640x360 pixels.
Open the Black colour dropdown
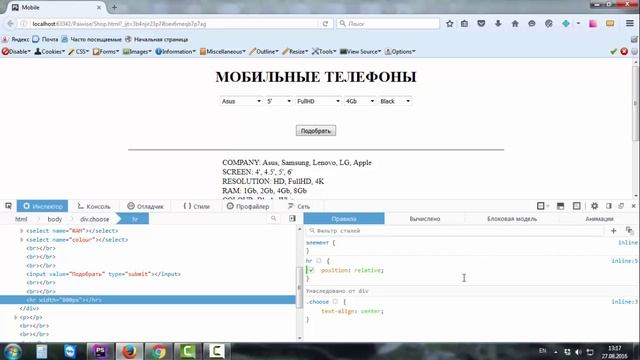395,101
